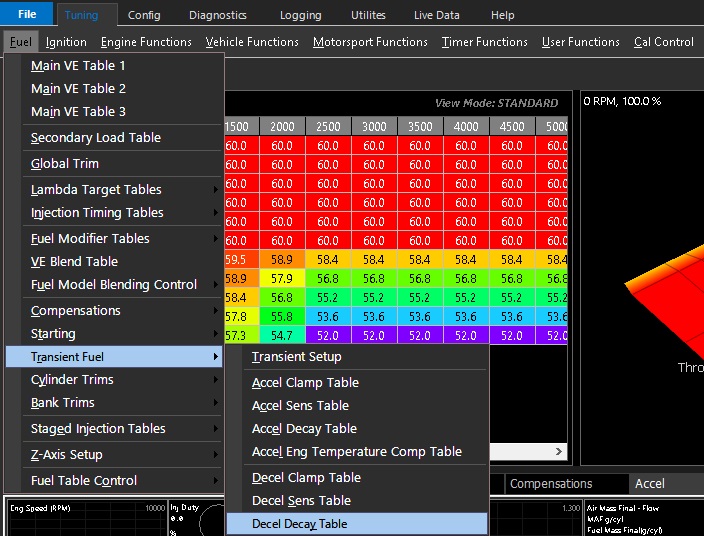Viewport: 704px width, 536px height.
Task: Click the Air Mass Final - Flow readout
Action: pos(623,508)
